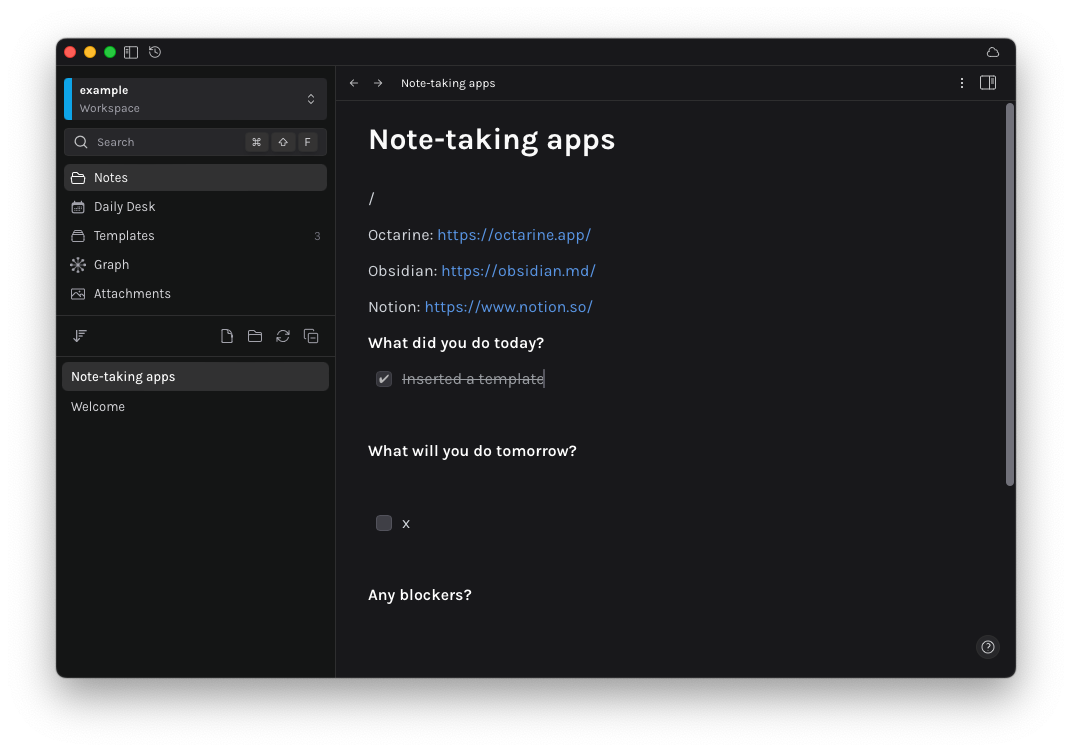The width and height of the screenshot is (1072, 752).
Task: Toggle the left sidebar panel icon
Action: pyautogui.click(x=131, y=52)
